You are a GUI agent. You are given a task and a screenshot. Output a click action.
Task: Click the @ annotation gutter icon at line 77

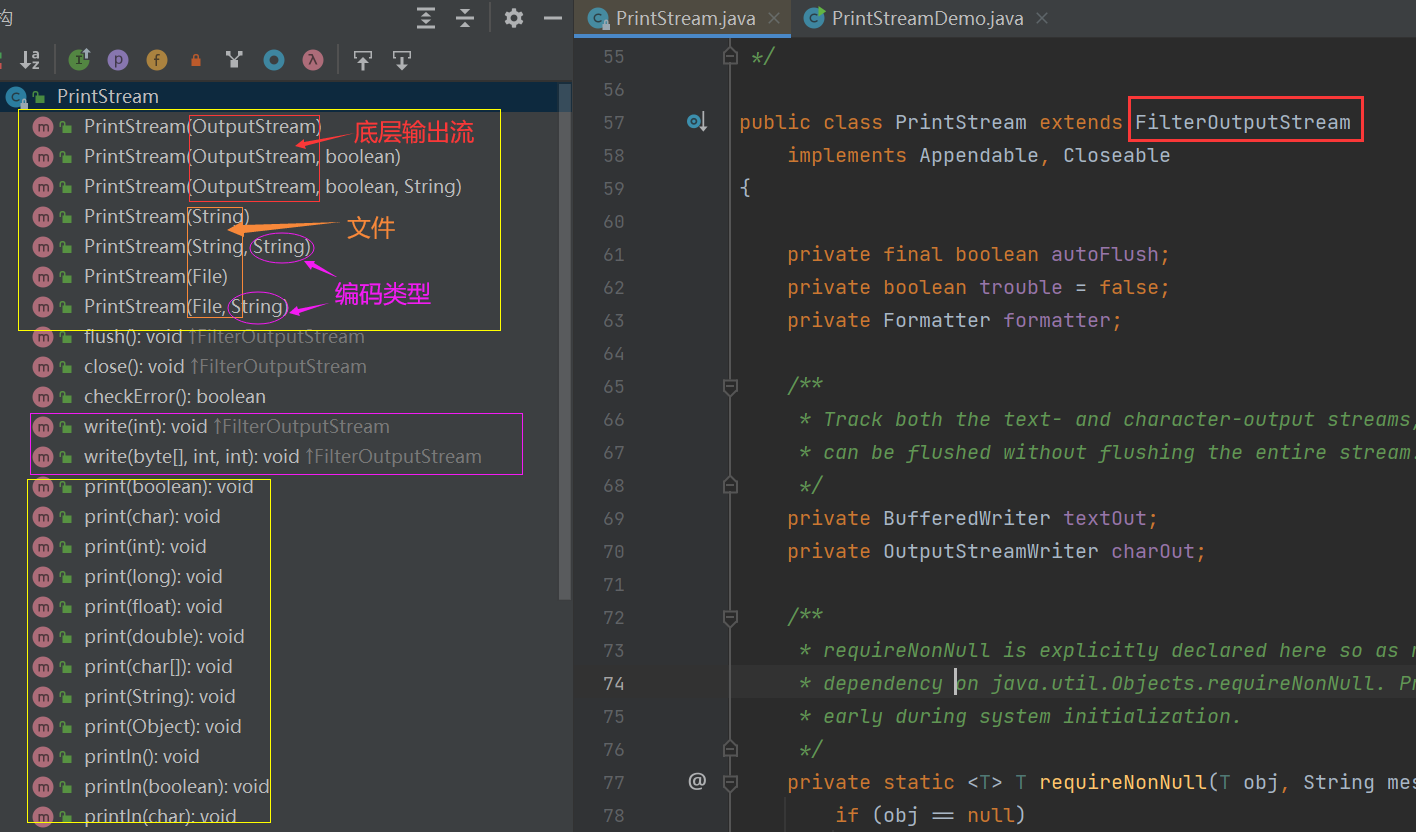coord(697,781)
